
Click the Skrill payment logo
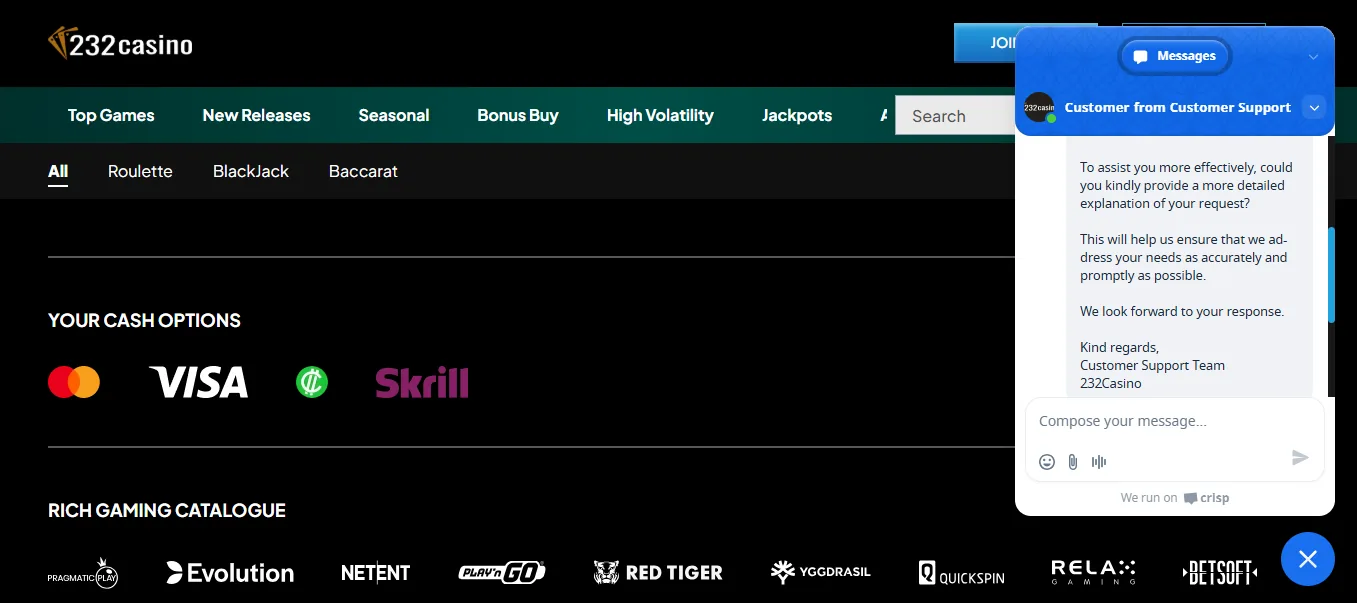[x=422, y=382]
